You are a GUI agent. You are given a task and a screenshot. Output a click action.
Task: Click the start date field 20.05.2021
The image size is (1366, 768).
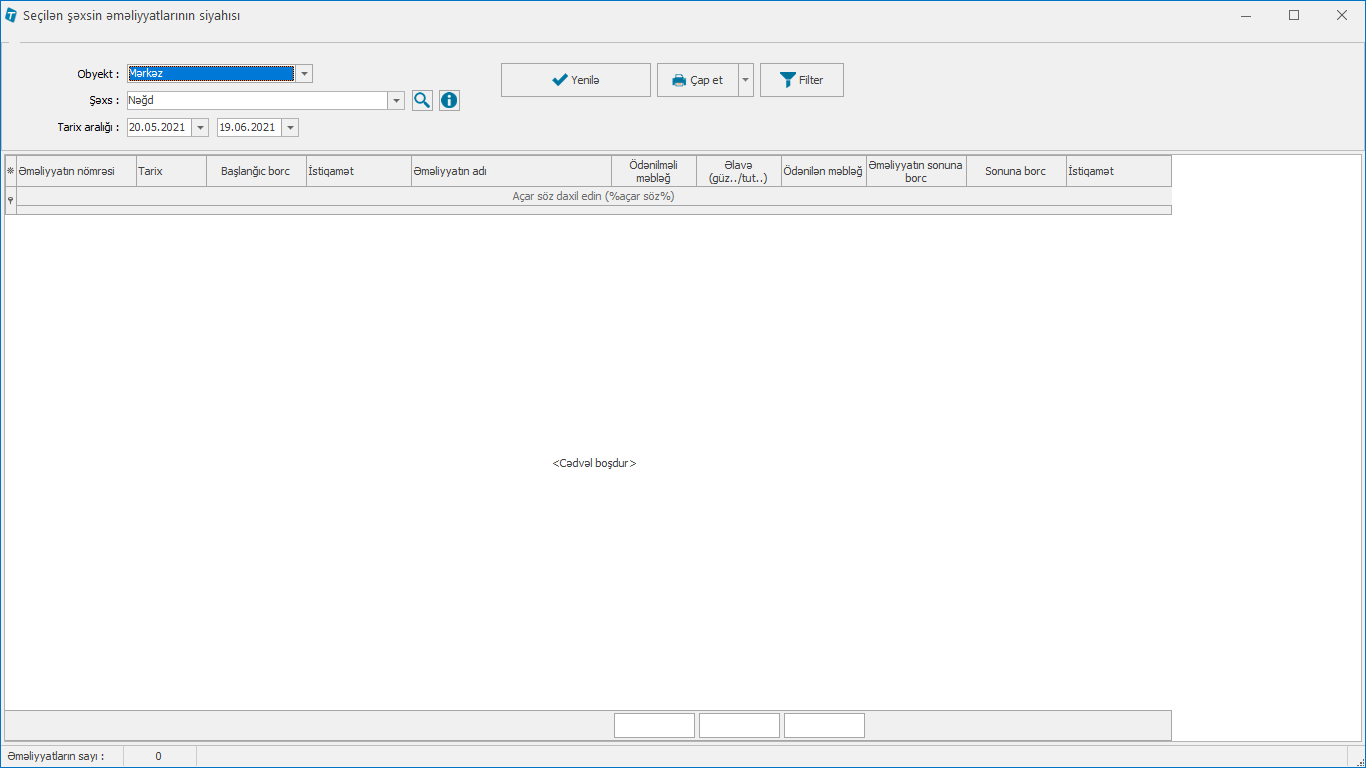[158, 127]
